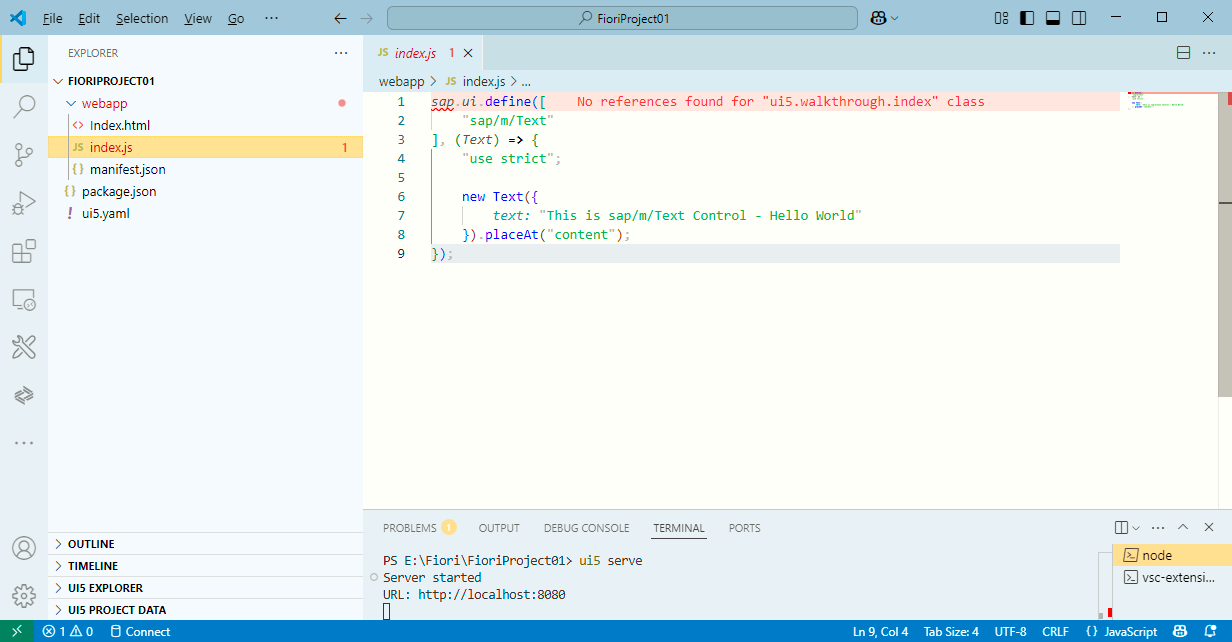
Task: Open Customize Layout in title bar
Action: click(x=1002, y=18)
